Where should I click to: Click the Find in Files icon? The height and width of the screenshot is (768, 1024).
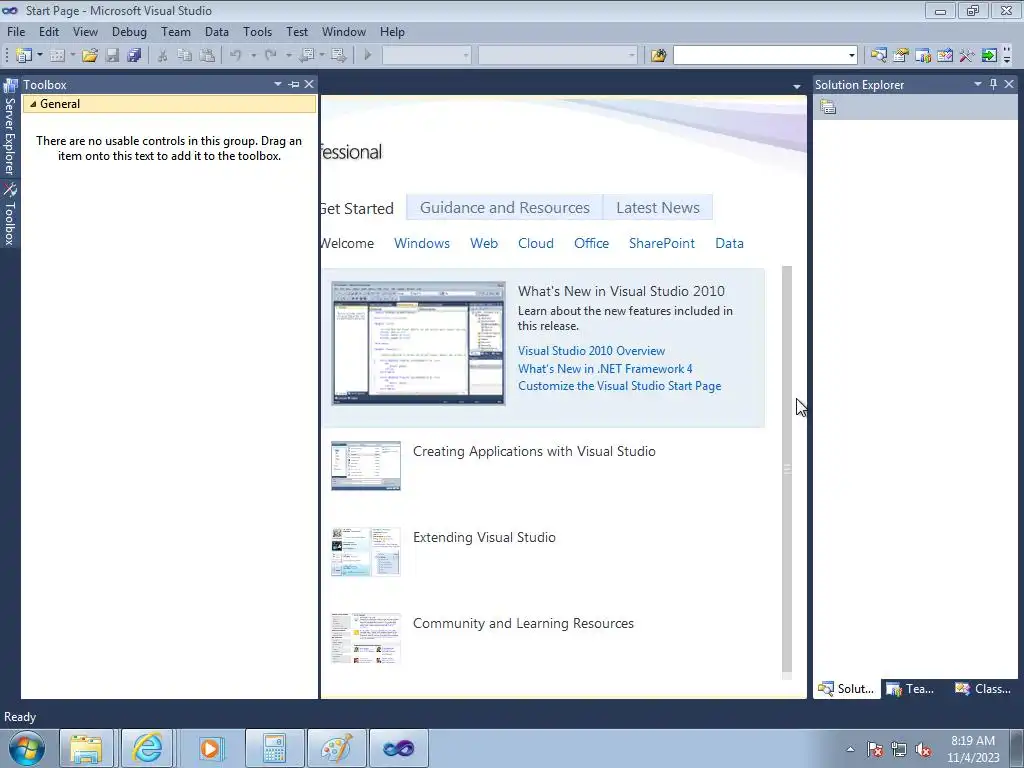point(658,56)
